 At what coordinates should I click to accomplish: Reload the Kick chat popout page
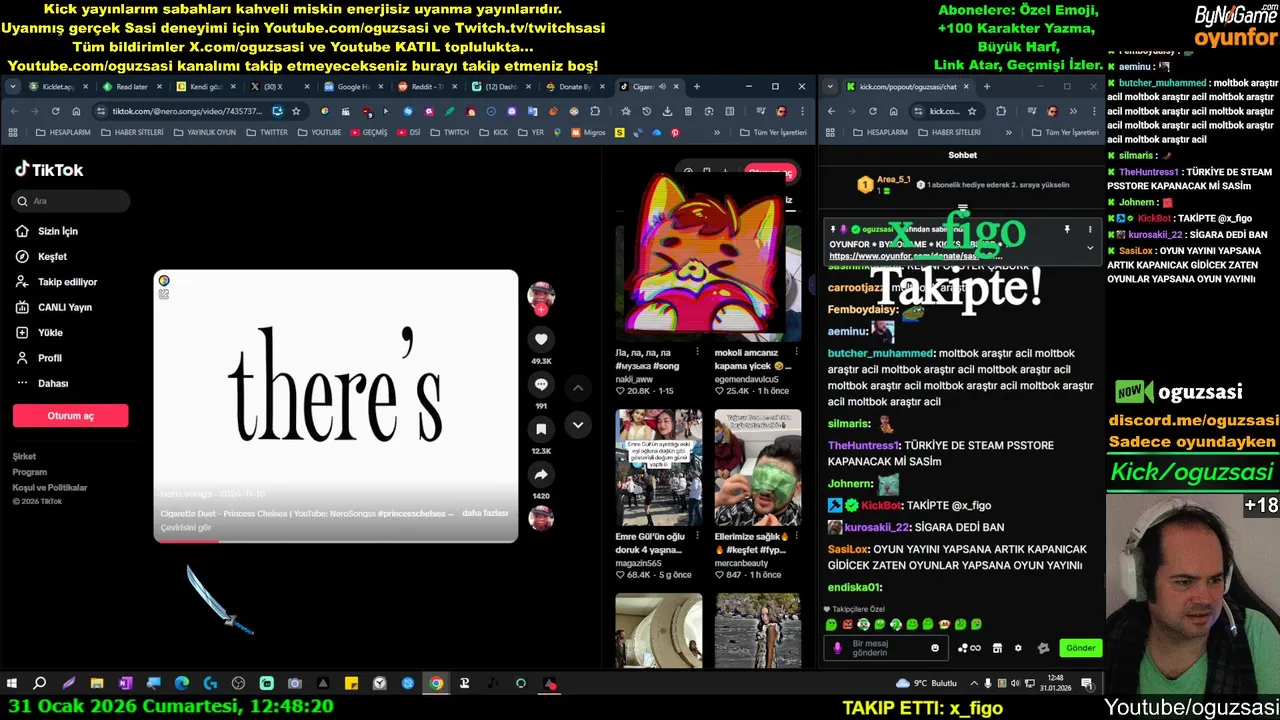click(x=872, y=111)
